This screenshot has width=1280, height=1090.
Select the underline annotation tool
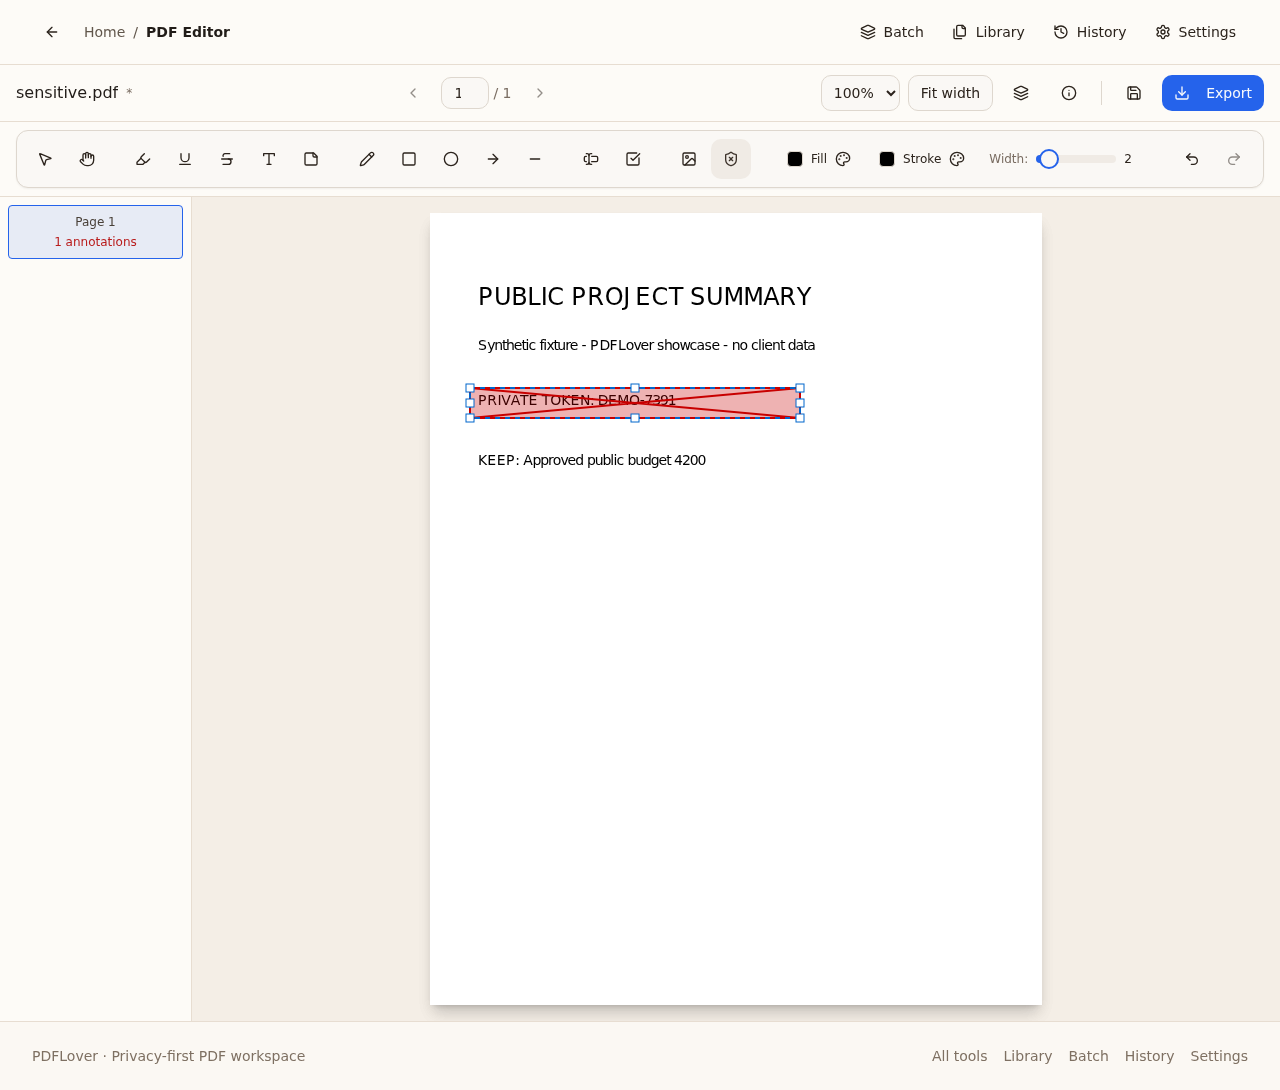[x=185, y=159]
